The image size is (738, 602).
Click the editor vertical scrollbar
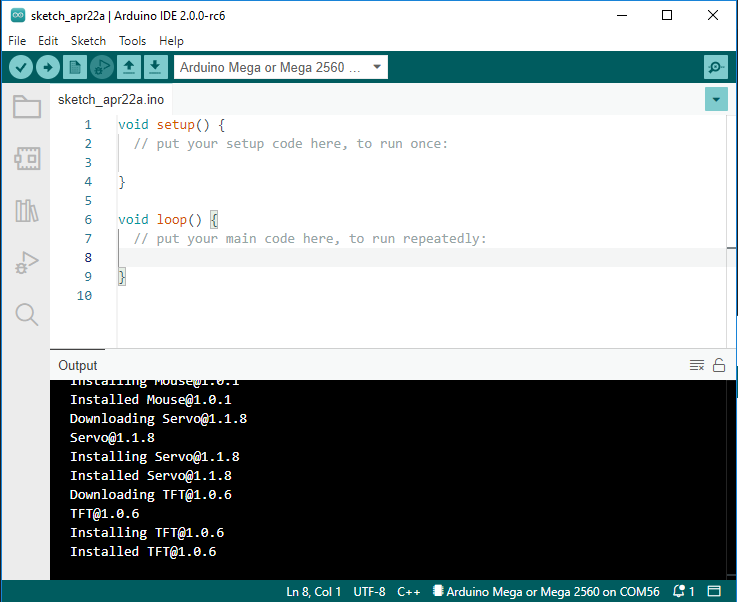pos(731,231)
